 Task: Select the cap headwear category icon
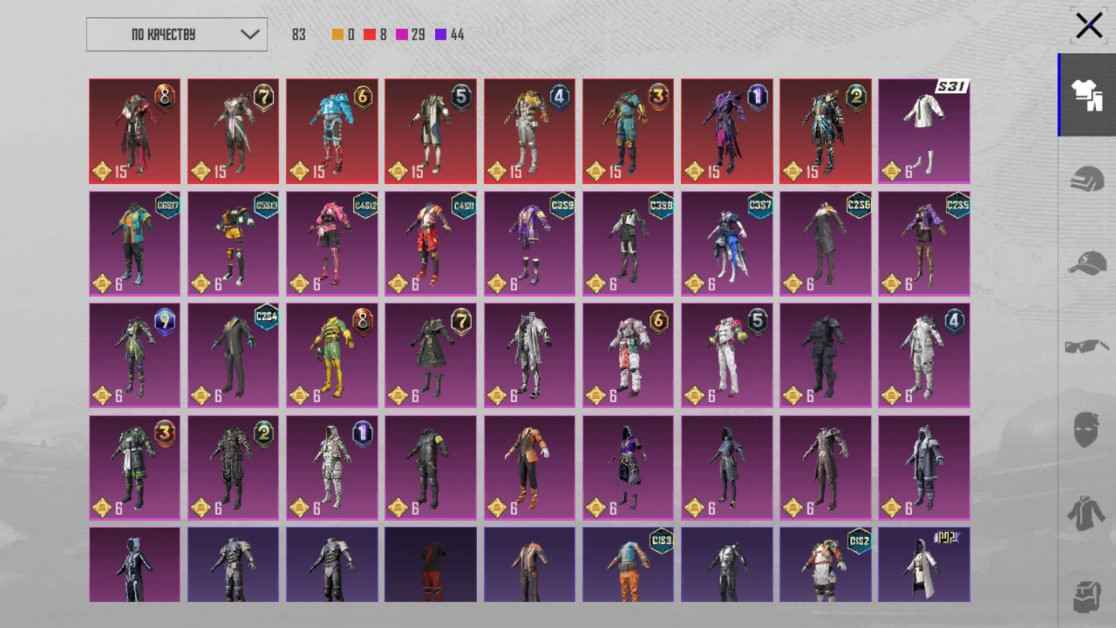(x=1087, y=262)
